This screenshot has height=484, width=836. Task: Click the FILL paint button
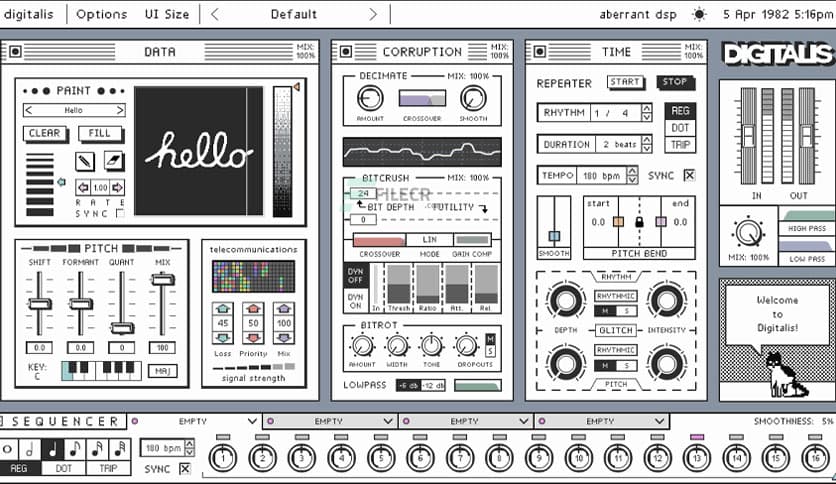[100, 133]
